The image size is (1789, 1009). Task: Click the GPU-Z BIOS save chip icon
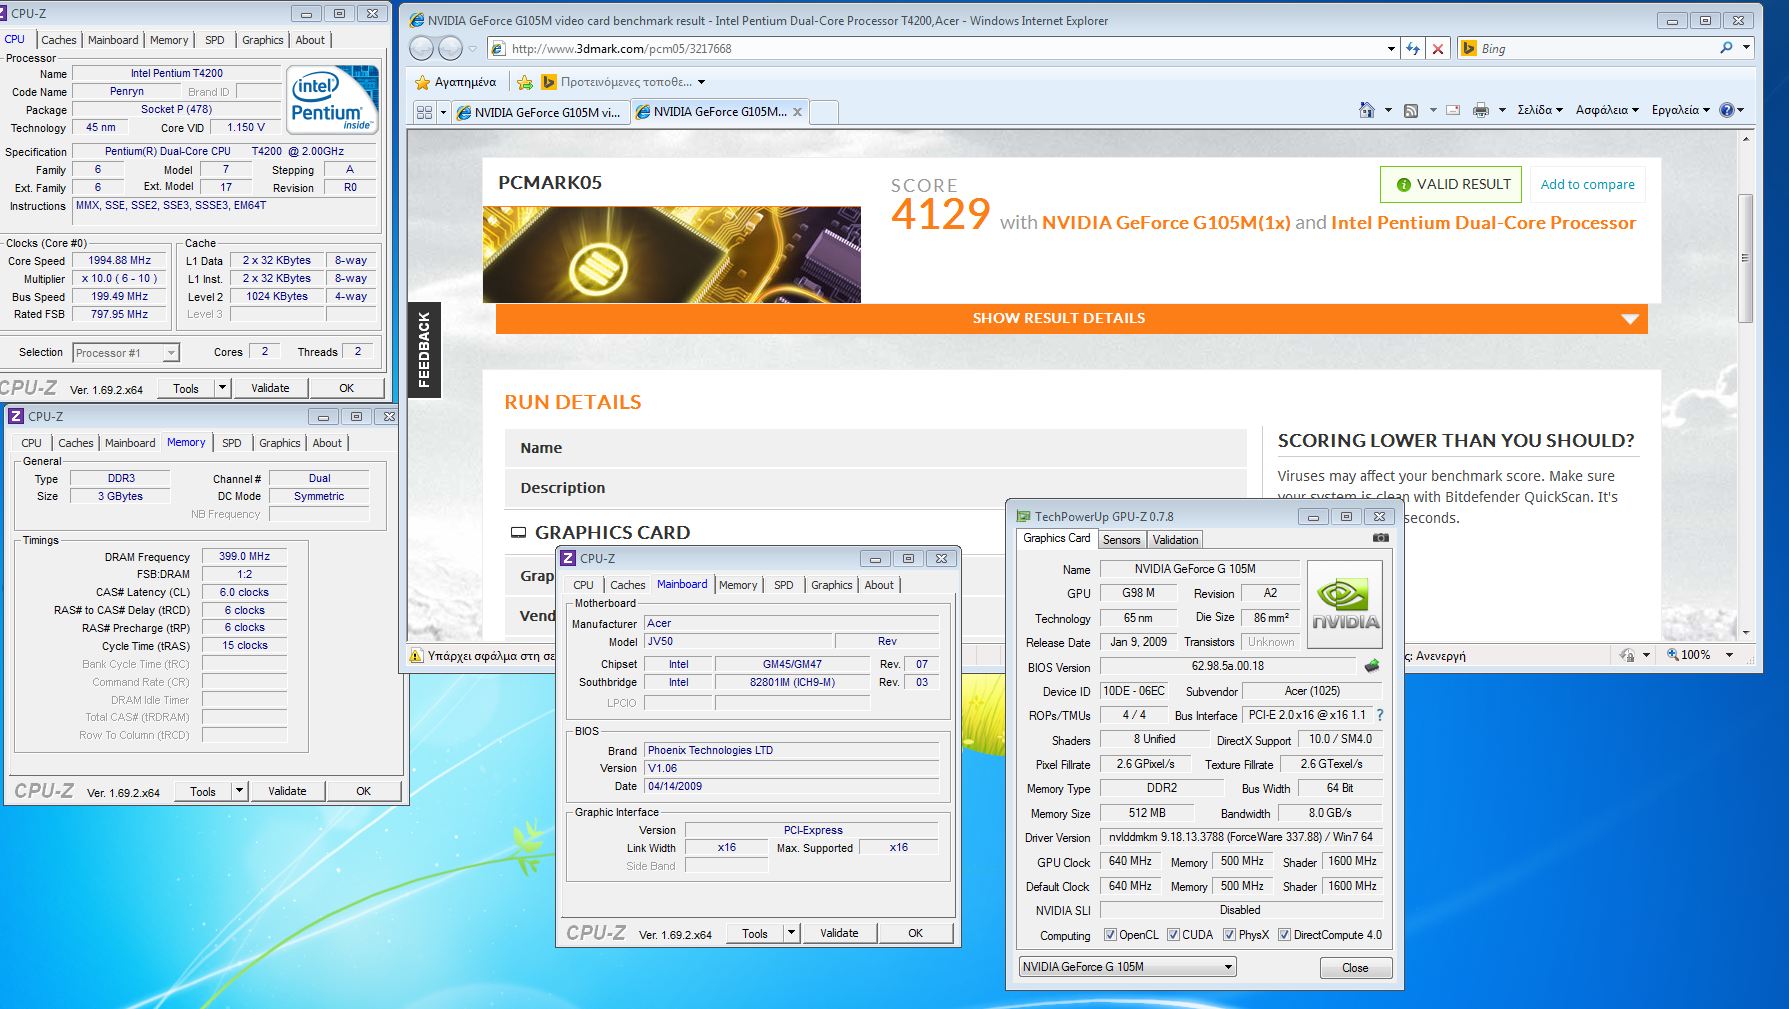[x=1372, y=666]
